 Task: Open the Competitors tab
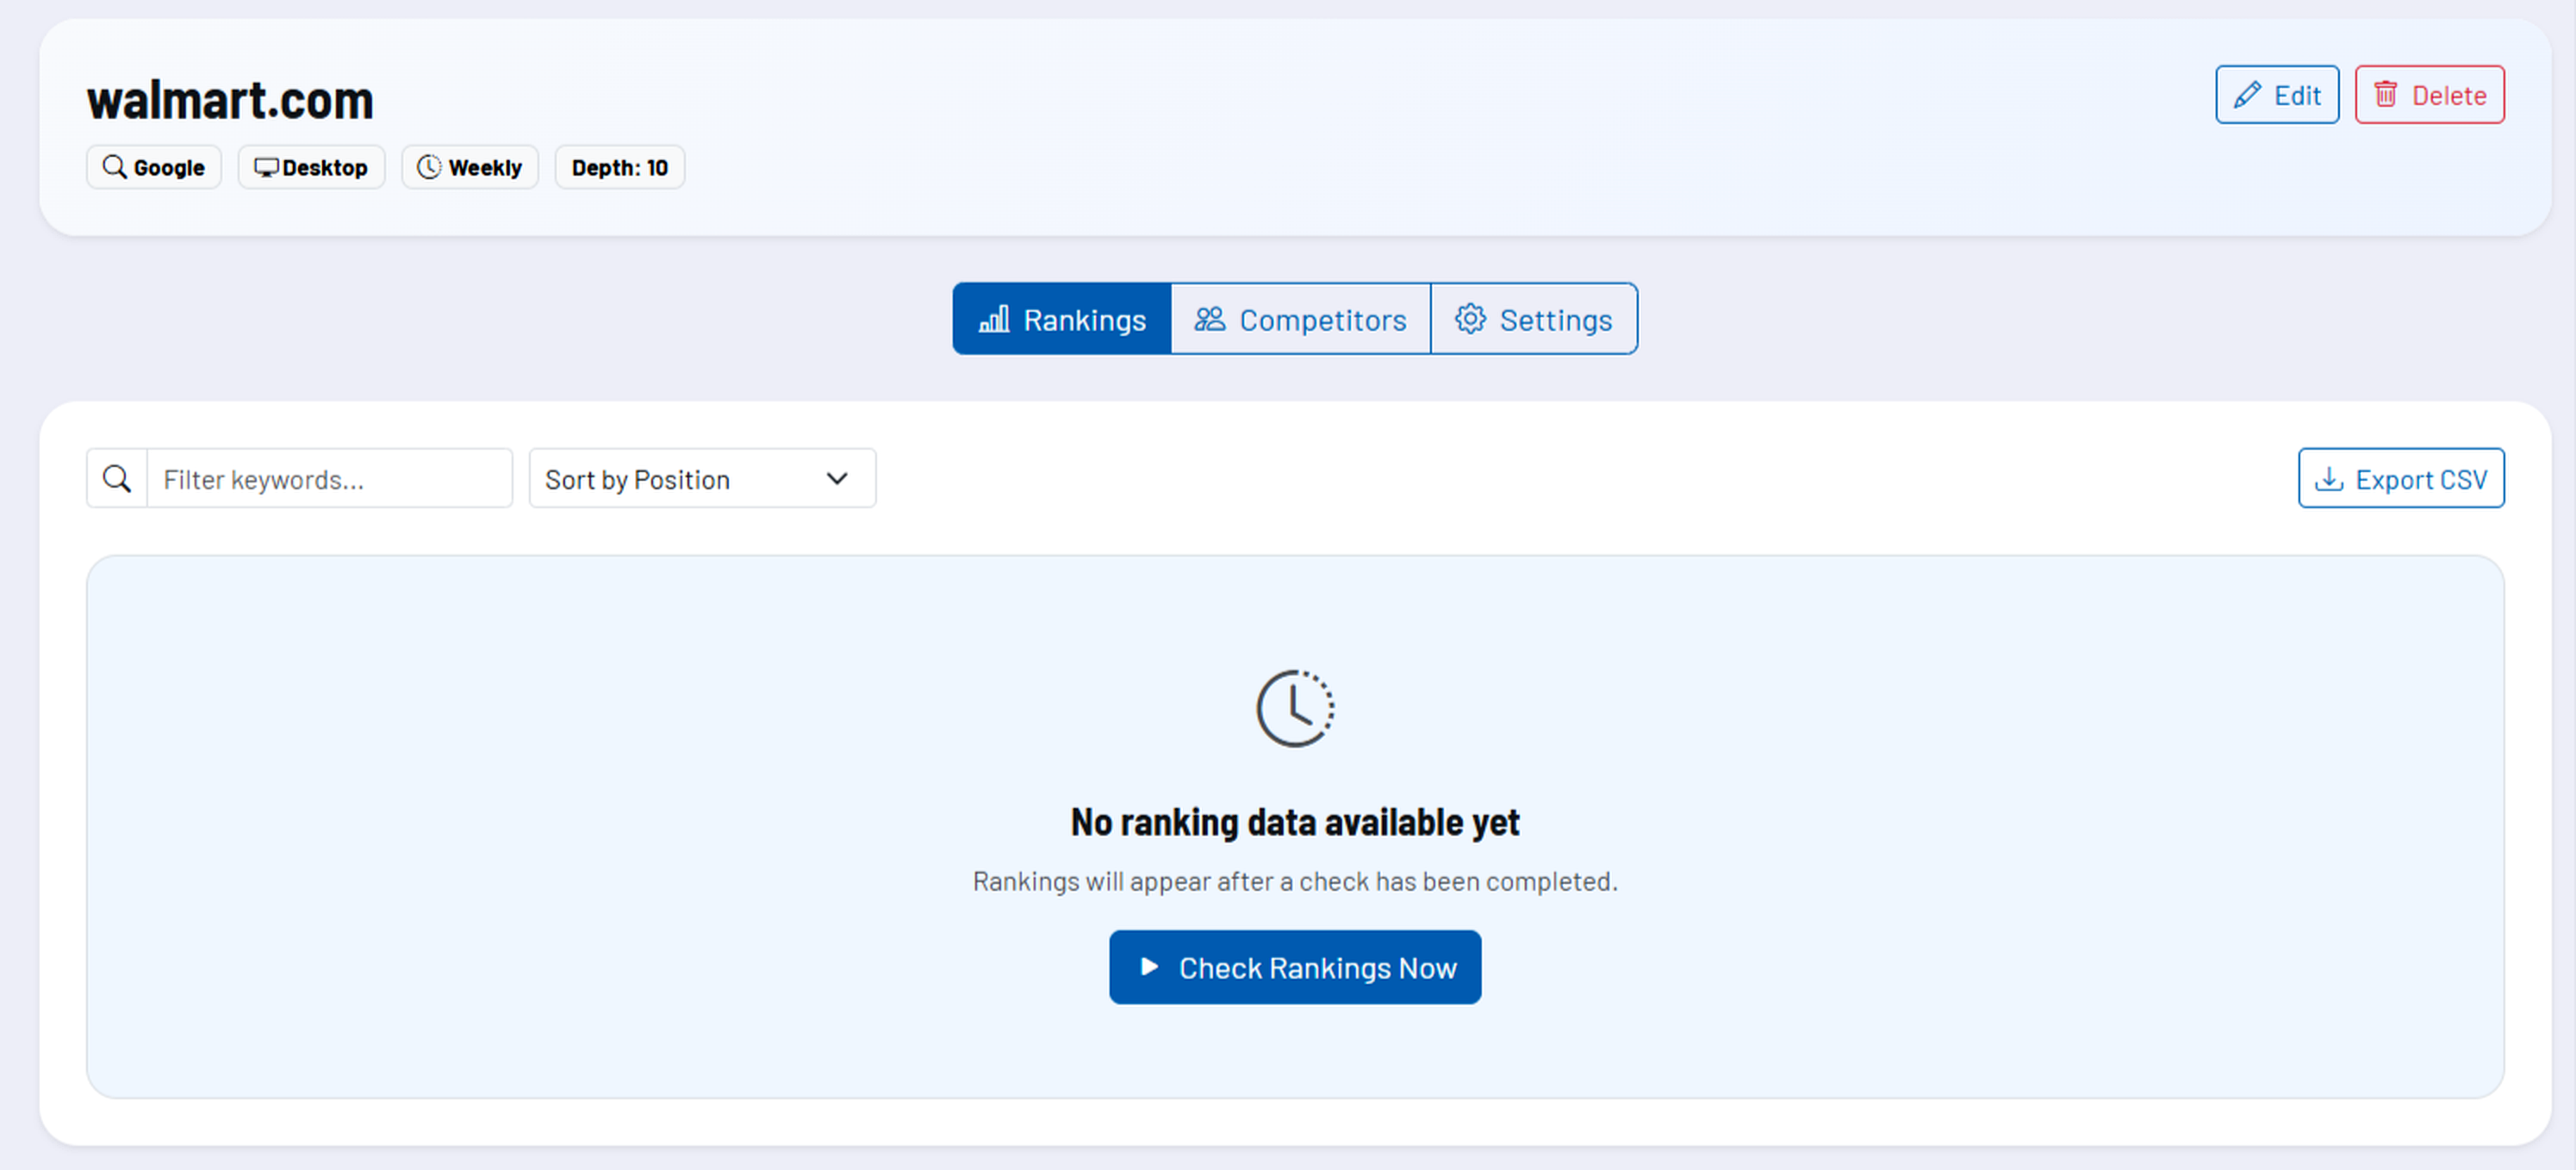[1301, 319]
